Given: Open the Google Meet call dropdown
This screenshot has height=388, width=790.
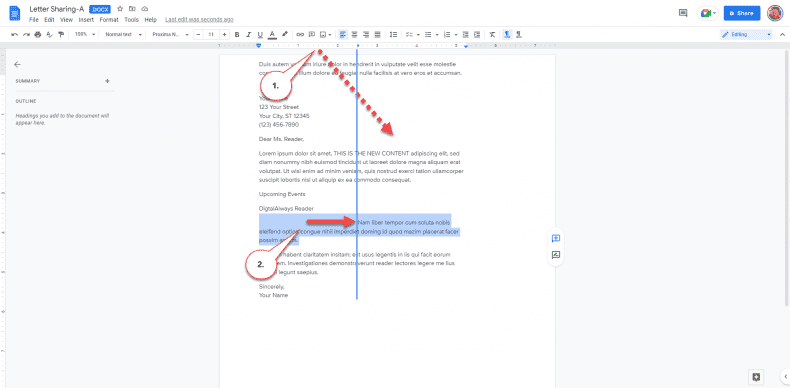Looking at the screenshot, I should (707, 13).
